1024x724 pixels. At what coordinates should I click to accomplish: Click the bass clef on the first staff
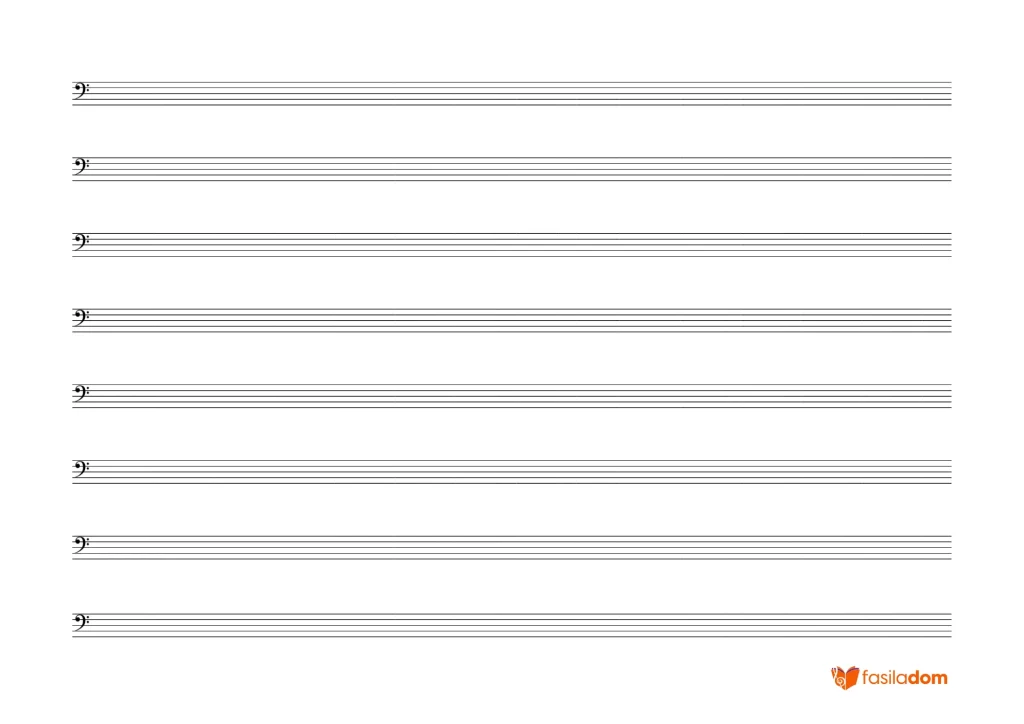pos(81,91)
